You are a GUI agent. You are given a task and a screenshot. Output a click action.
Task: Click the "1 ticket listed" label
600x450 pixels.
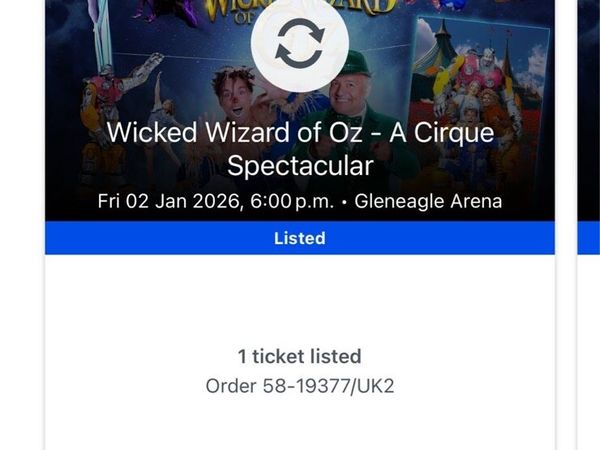pos(299,356)
